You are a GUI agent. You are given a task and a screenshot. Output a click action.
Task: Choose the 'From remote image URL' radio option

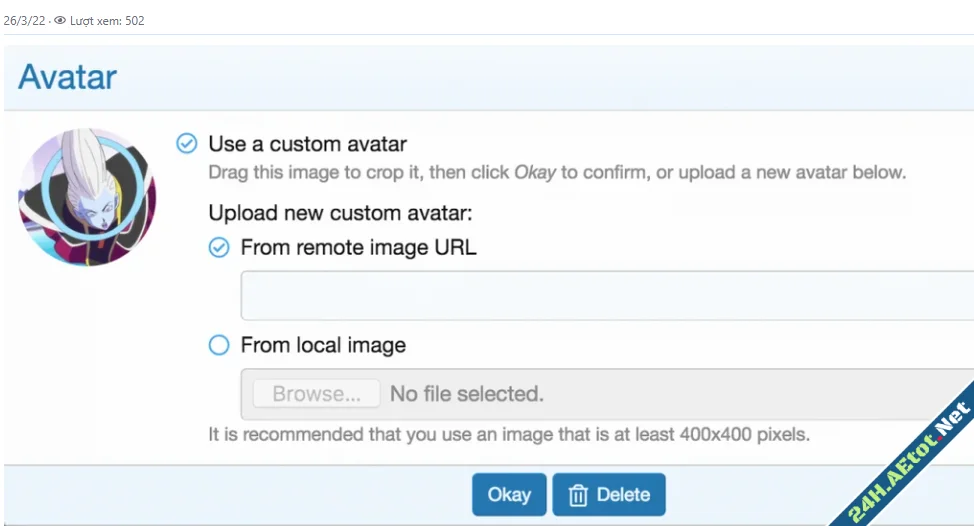click(x=219, y=247)
